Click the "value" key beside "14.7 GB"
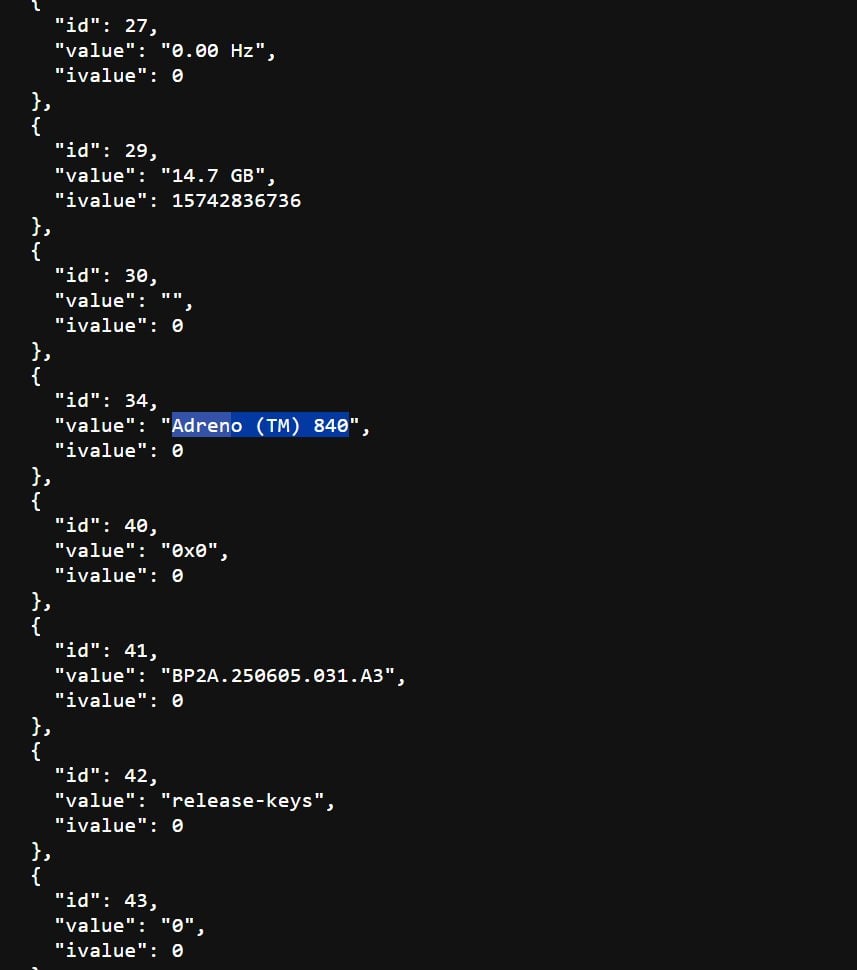 coord(95,176)
